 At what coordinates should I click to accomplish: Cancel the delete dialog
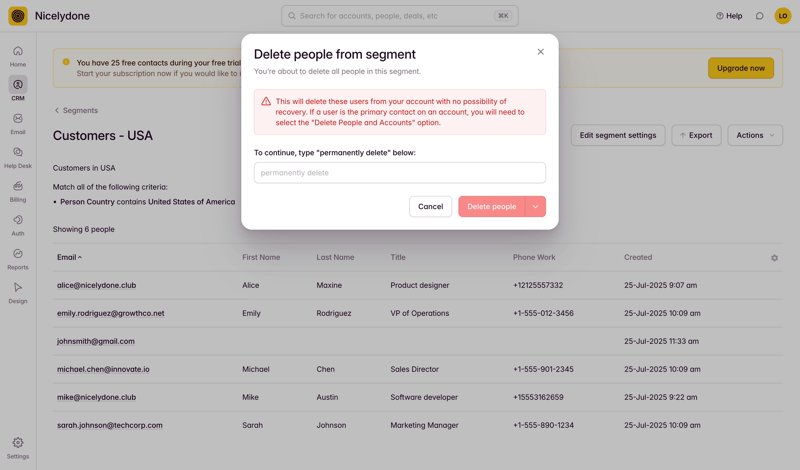pyautogui.click(x=431, y=206)
